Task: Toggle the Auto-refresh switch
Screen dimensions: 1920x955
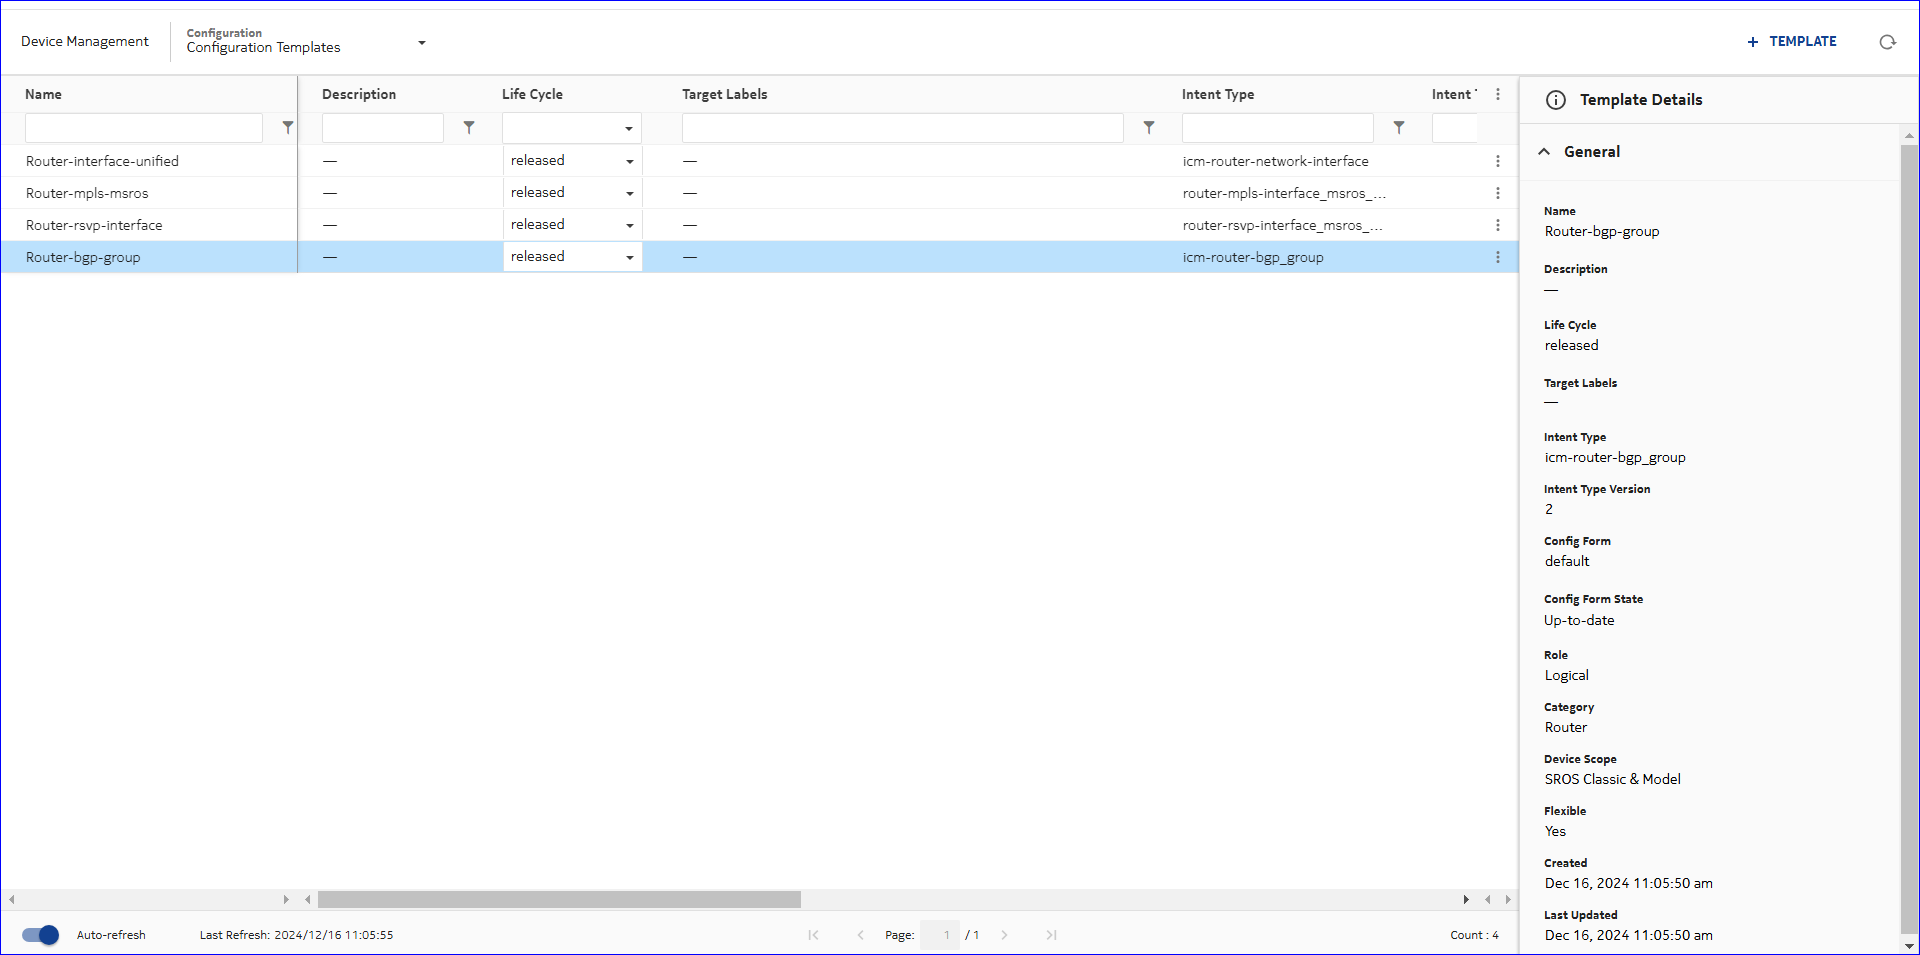Action: tap(41, 935)
